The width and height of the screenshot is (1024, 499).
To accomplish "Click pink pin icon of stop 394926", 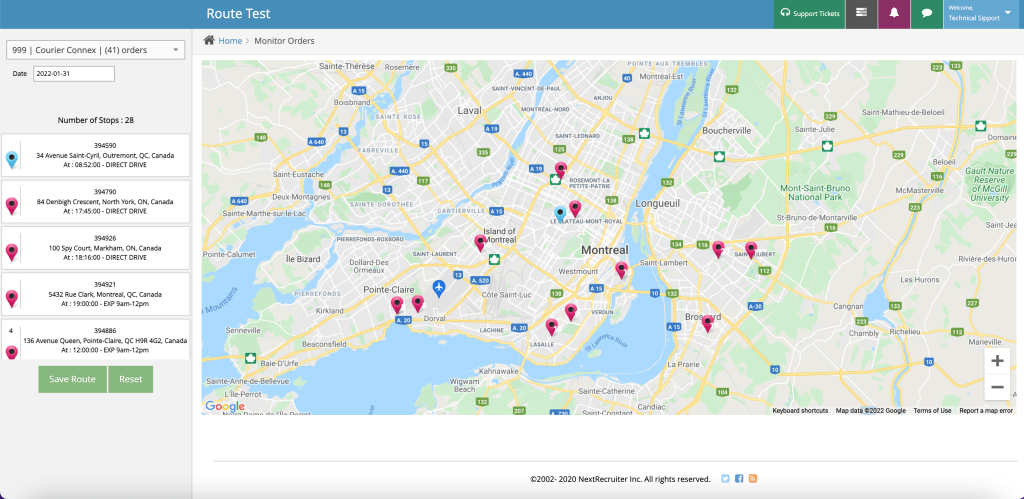I will point(12,252).
